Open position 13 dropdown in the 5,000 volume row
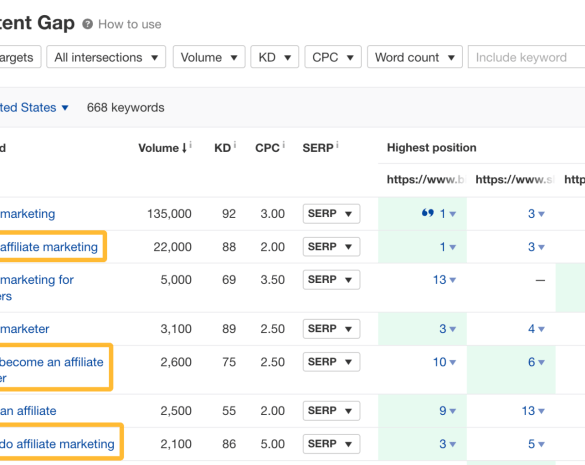The width and height of the screenshot is (585, 465). pos(444,280)
